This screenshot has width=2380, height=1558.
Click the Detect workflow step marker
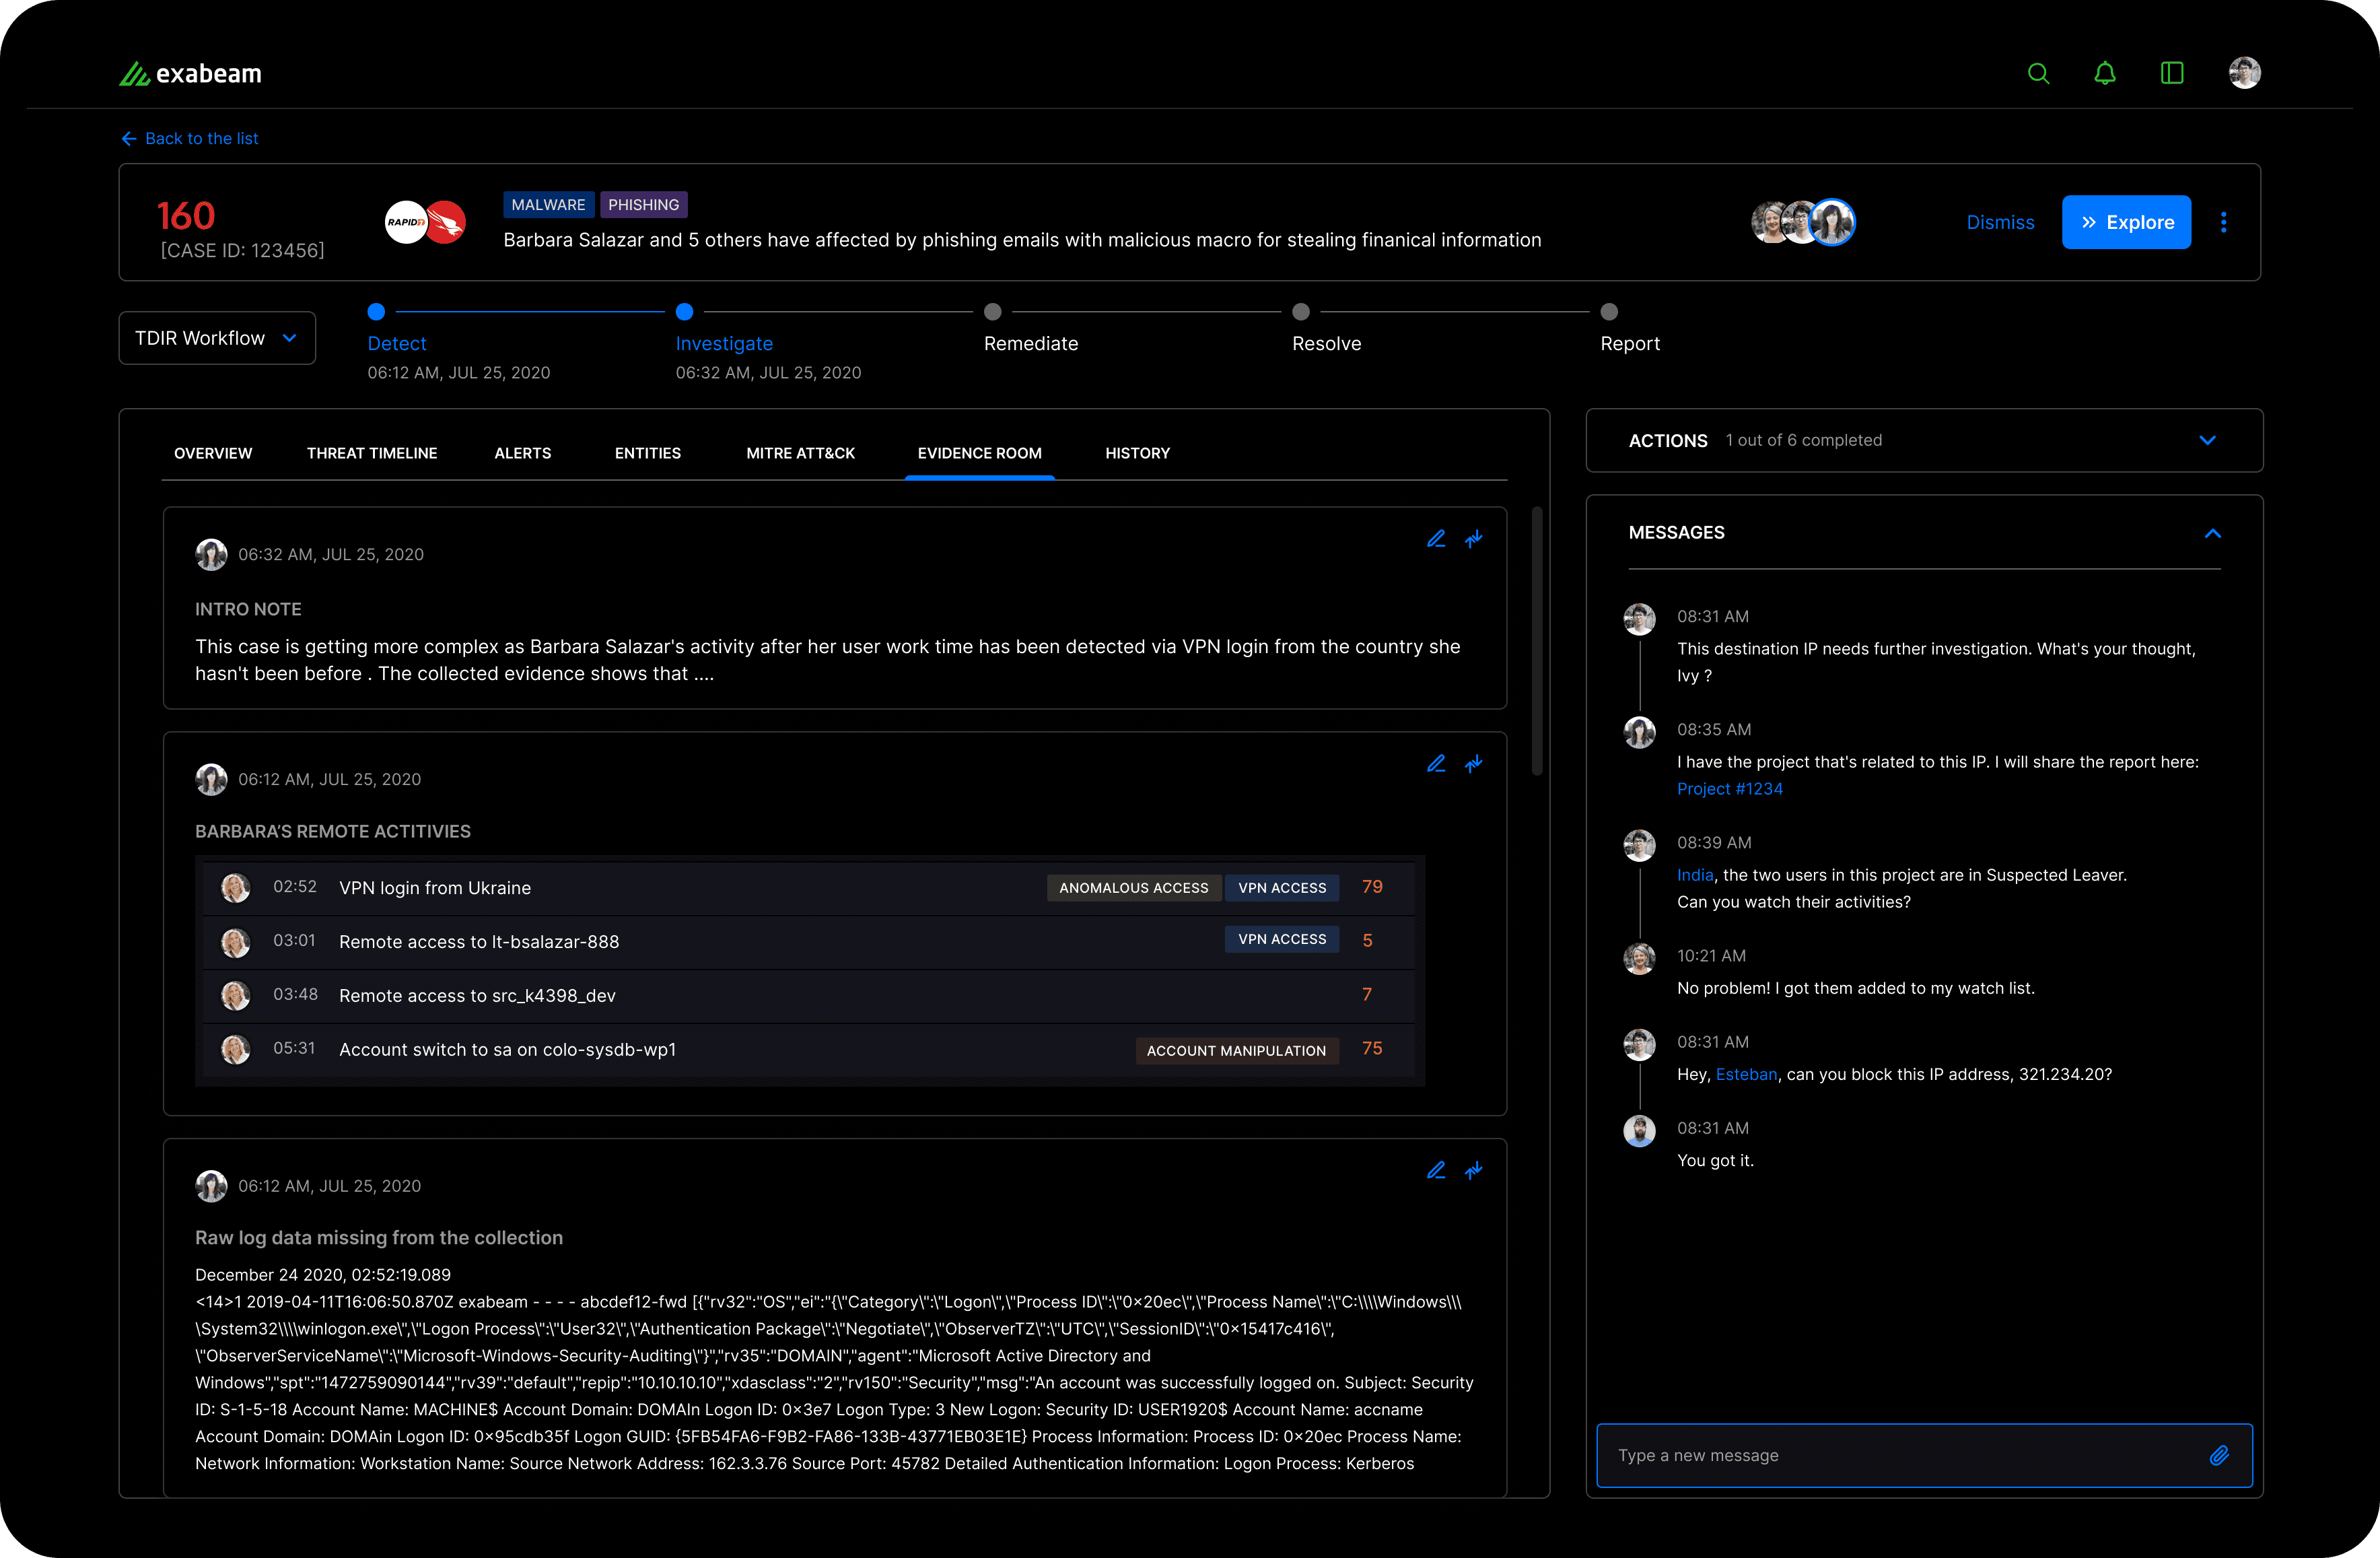click(376, 312)
